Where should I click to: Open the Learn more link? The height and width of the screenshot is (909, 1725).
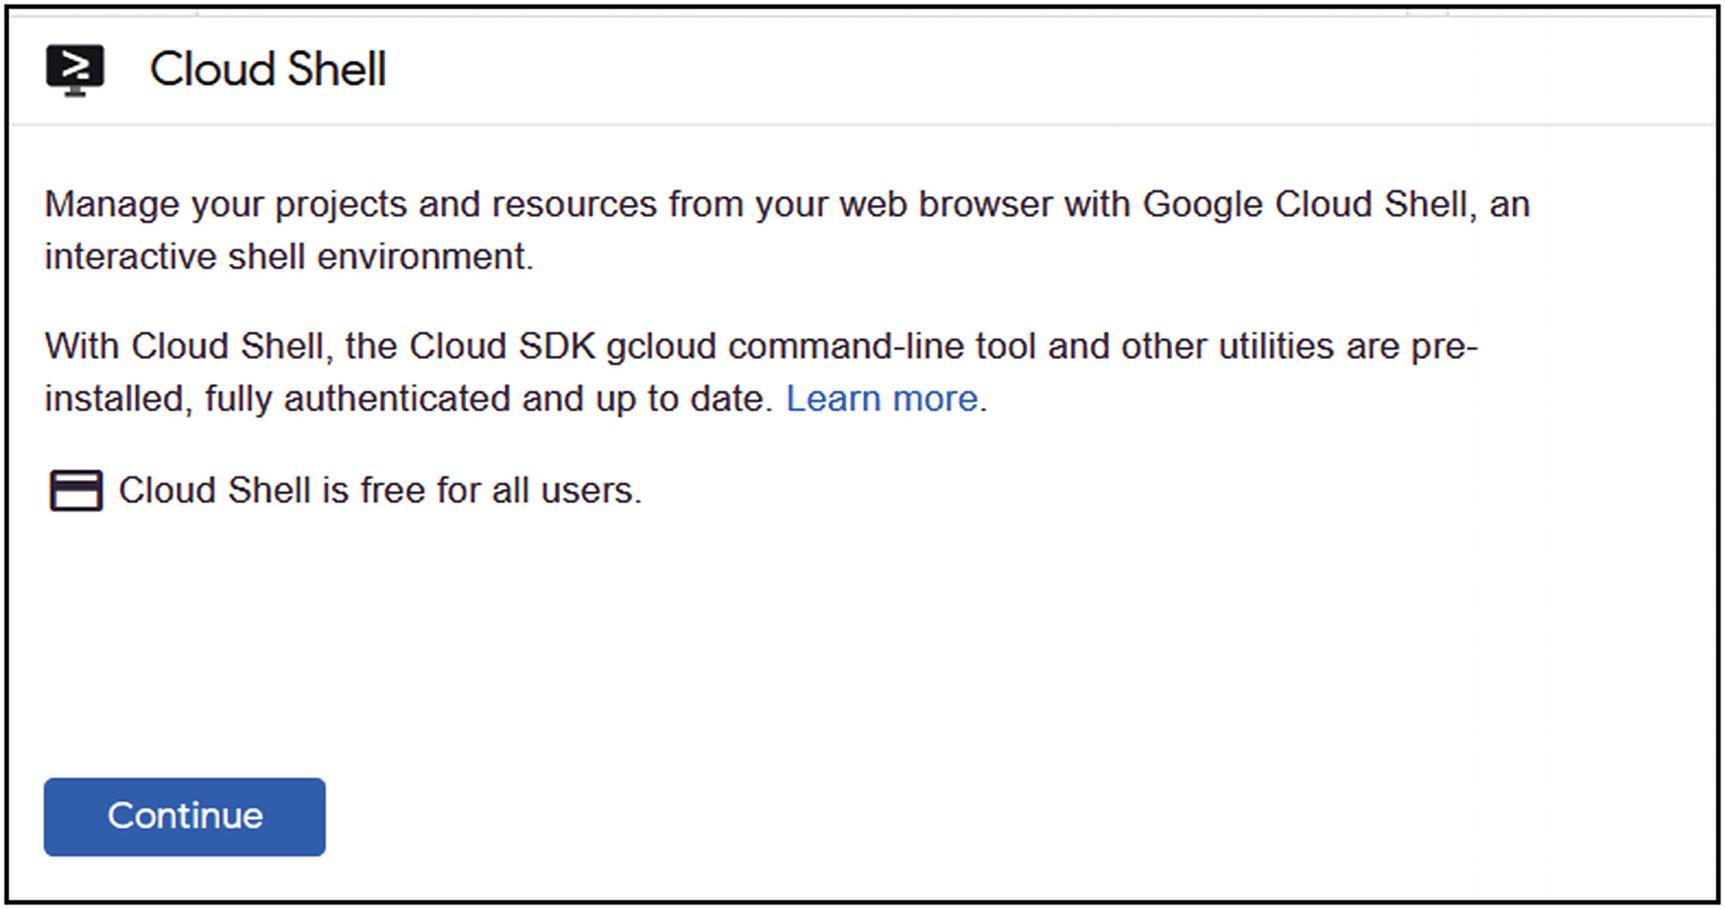(881, 399)
